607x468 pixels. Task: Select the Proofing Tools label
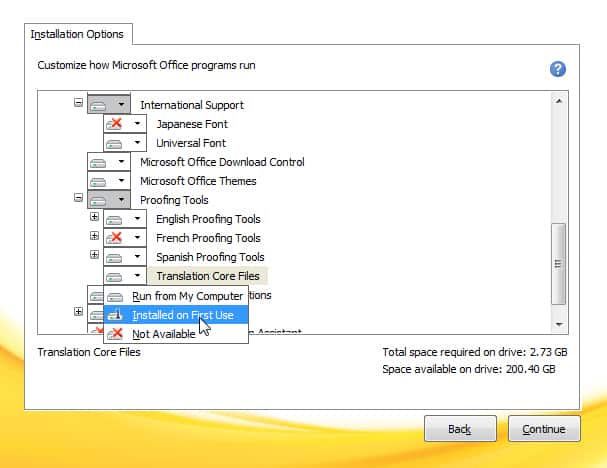pyautogui.click(x=174, y=200)
